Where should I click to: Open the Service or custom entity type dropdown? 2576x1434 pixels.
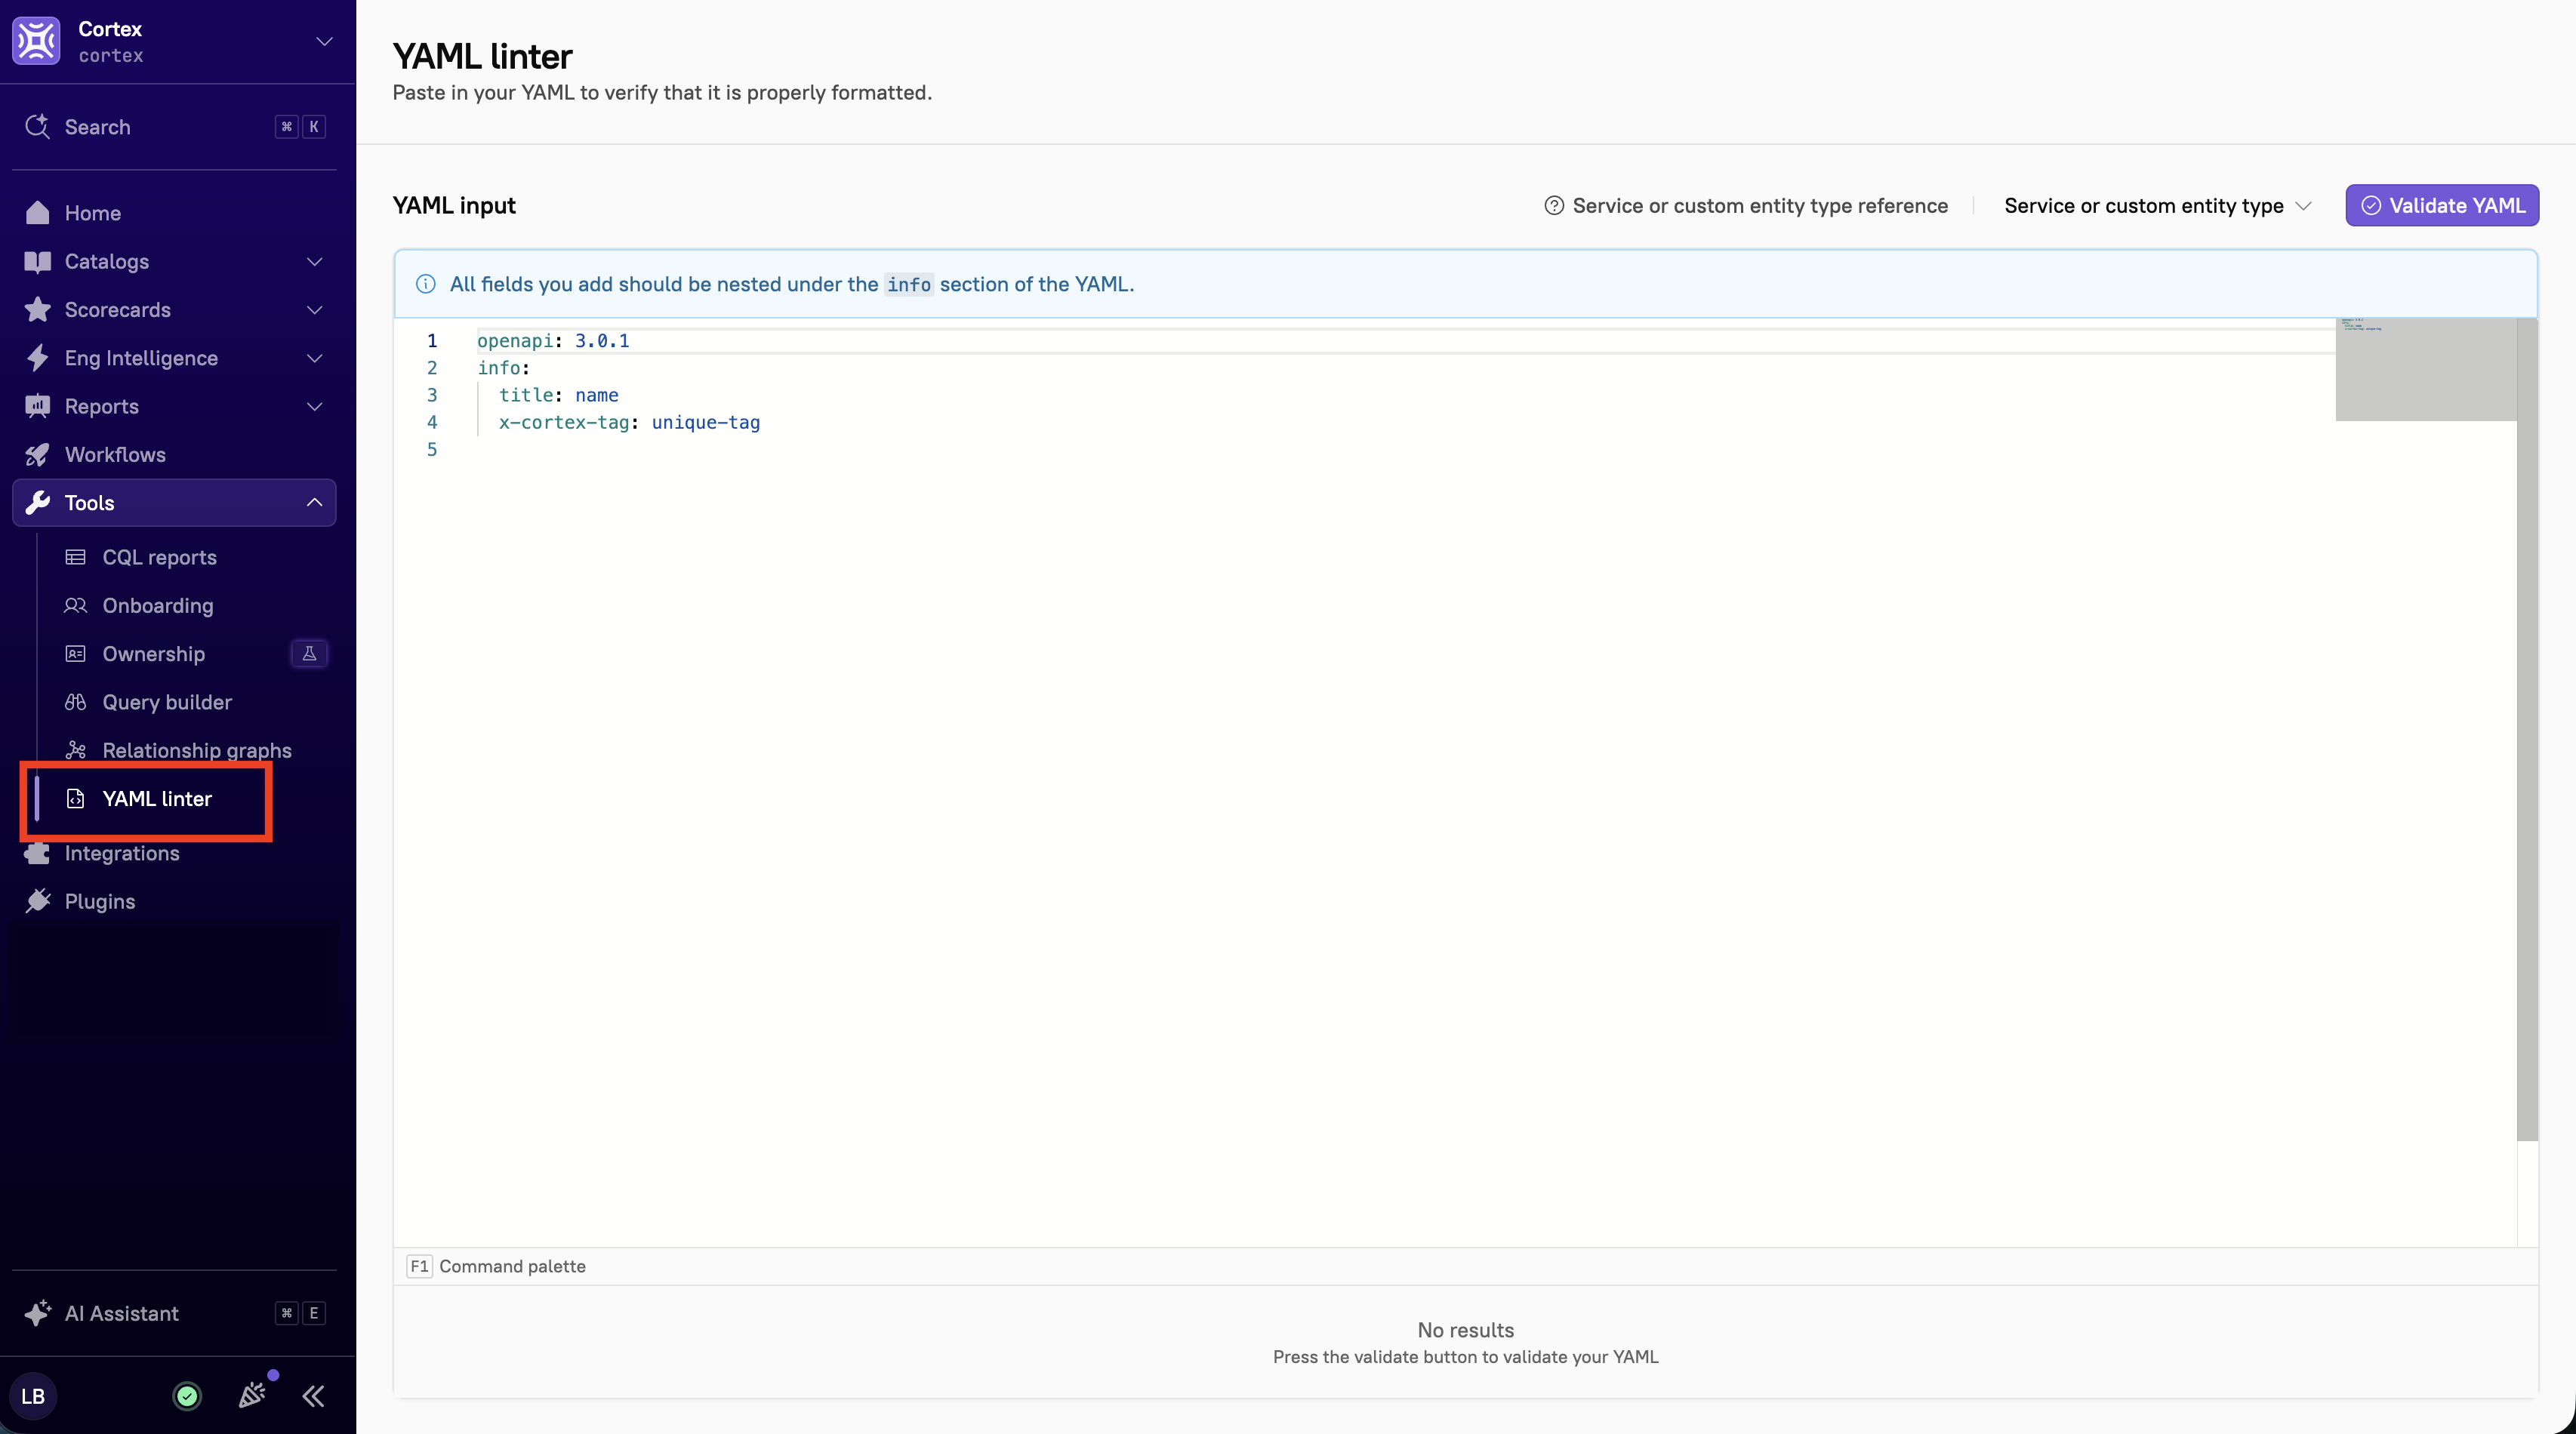coord(2158,205)
